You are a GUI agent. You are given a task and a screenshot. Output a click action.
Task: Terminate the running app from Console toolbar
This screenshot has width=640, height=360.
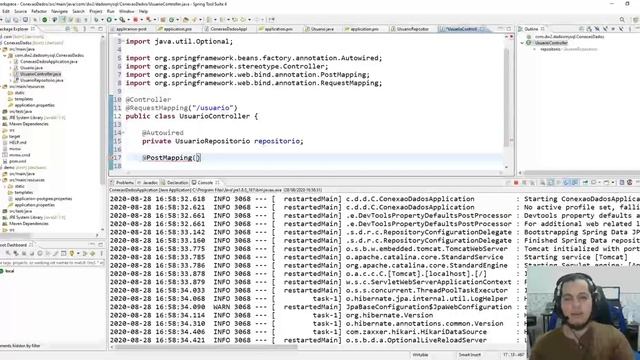[516, 182]
